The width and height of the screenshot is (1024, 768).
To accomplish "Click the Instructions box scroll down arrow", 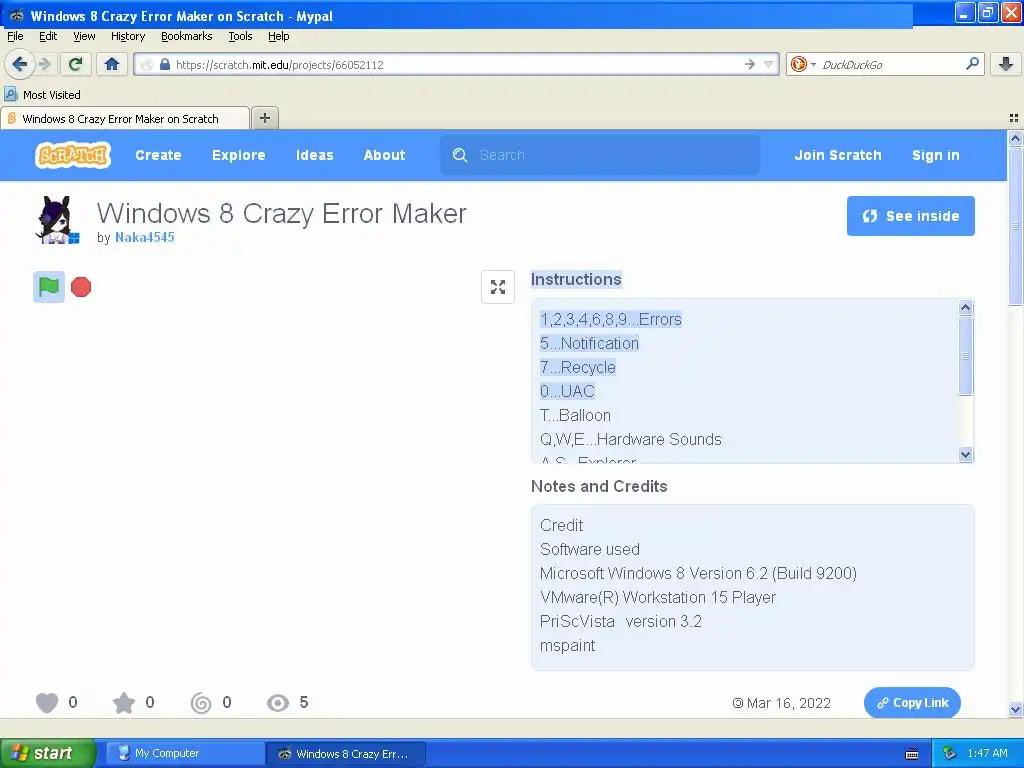I will click(x=965, y=454).
